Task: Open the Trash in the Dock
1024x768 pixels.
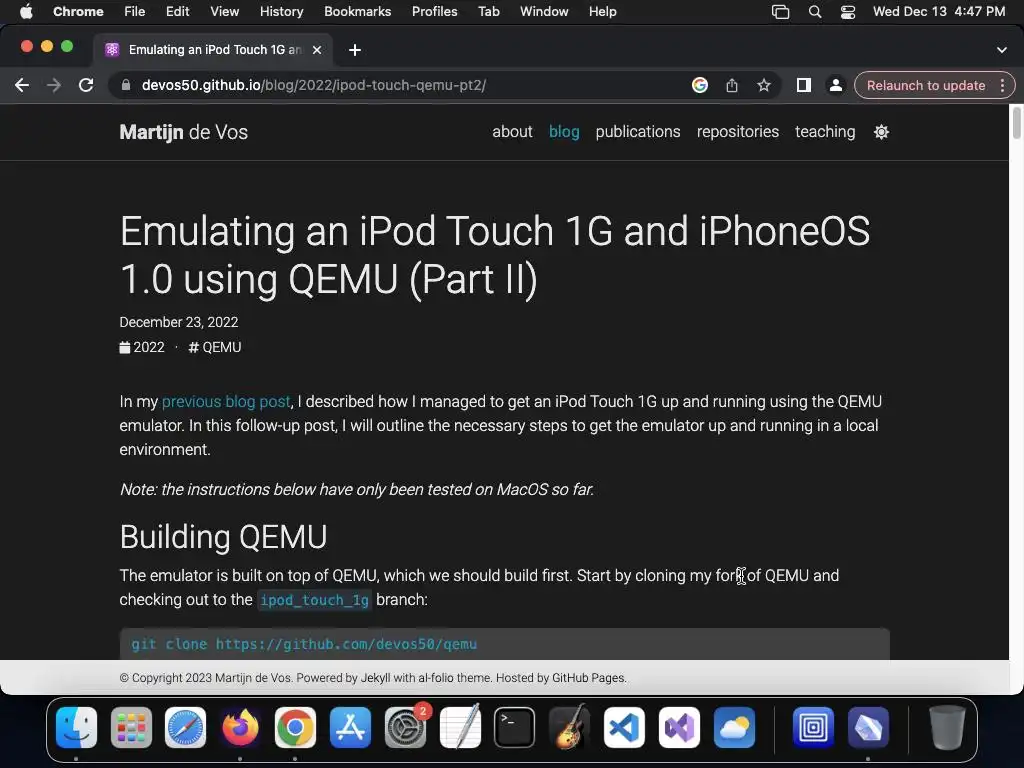Action: click(947, 728)
